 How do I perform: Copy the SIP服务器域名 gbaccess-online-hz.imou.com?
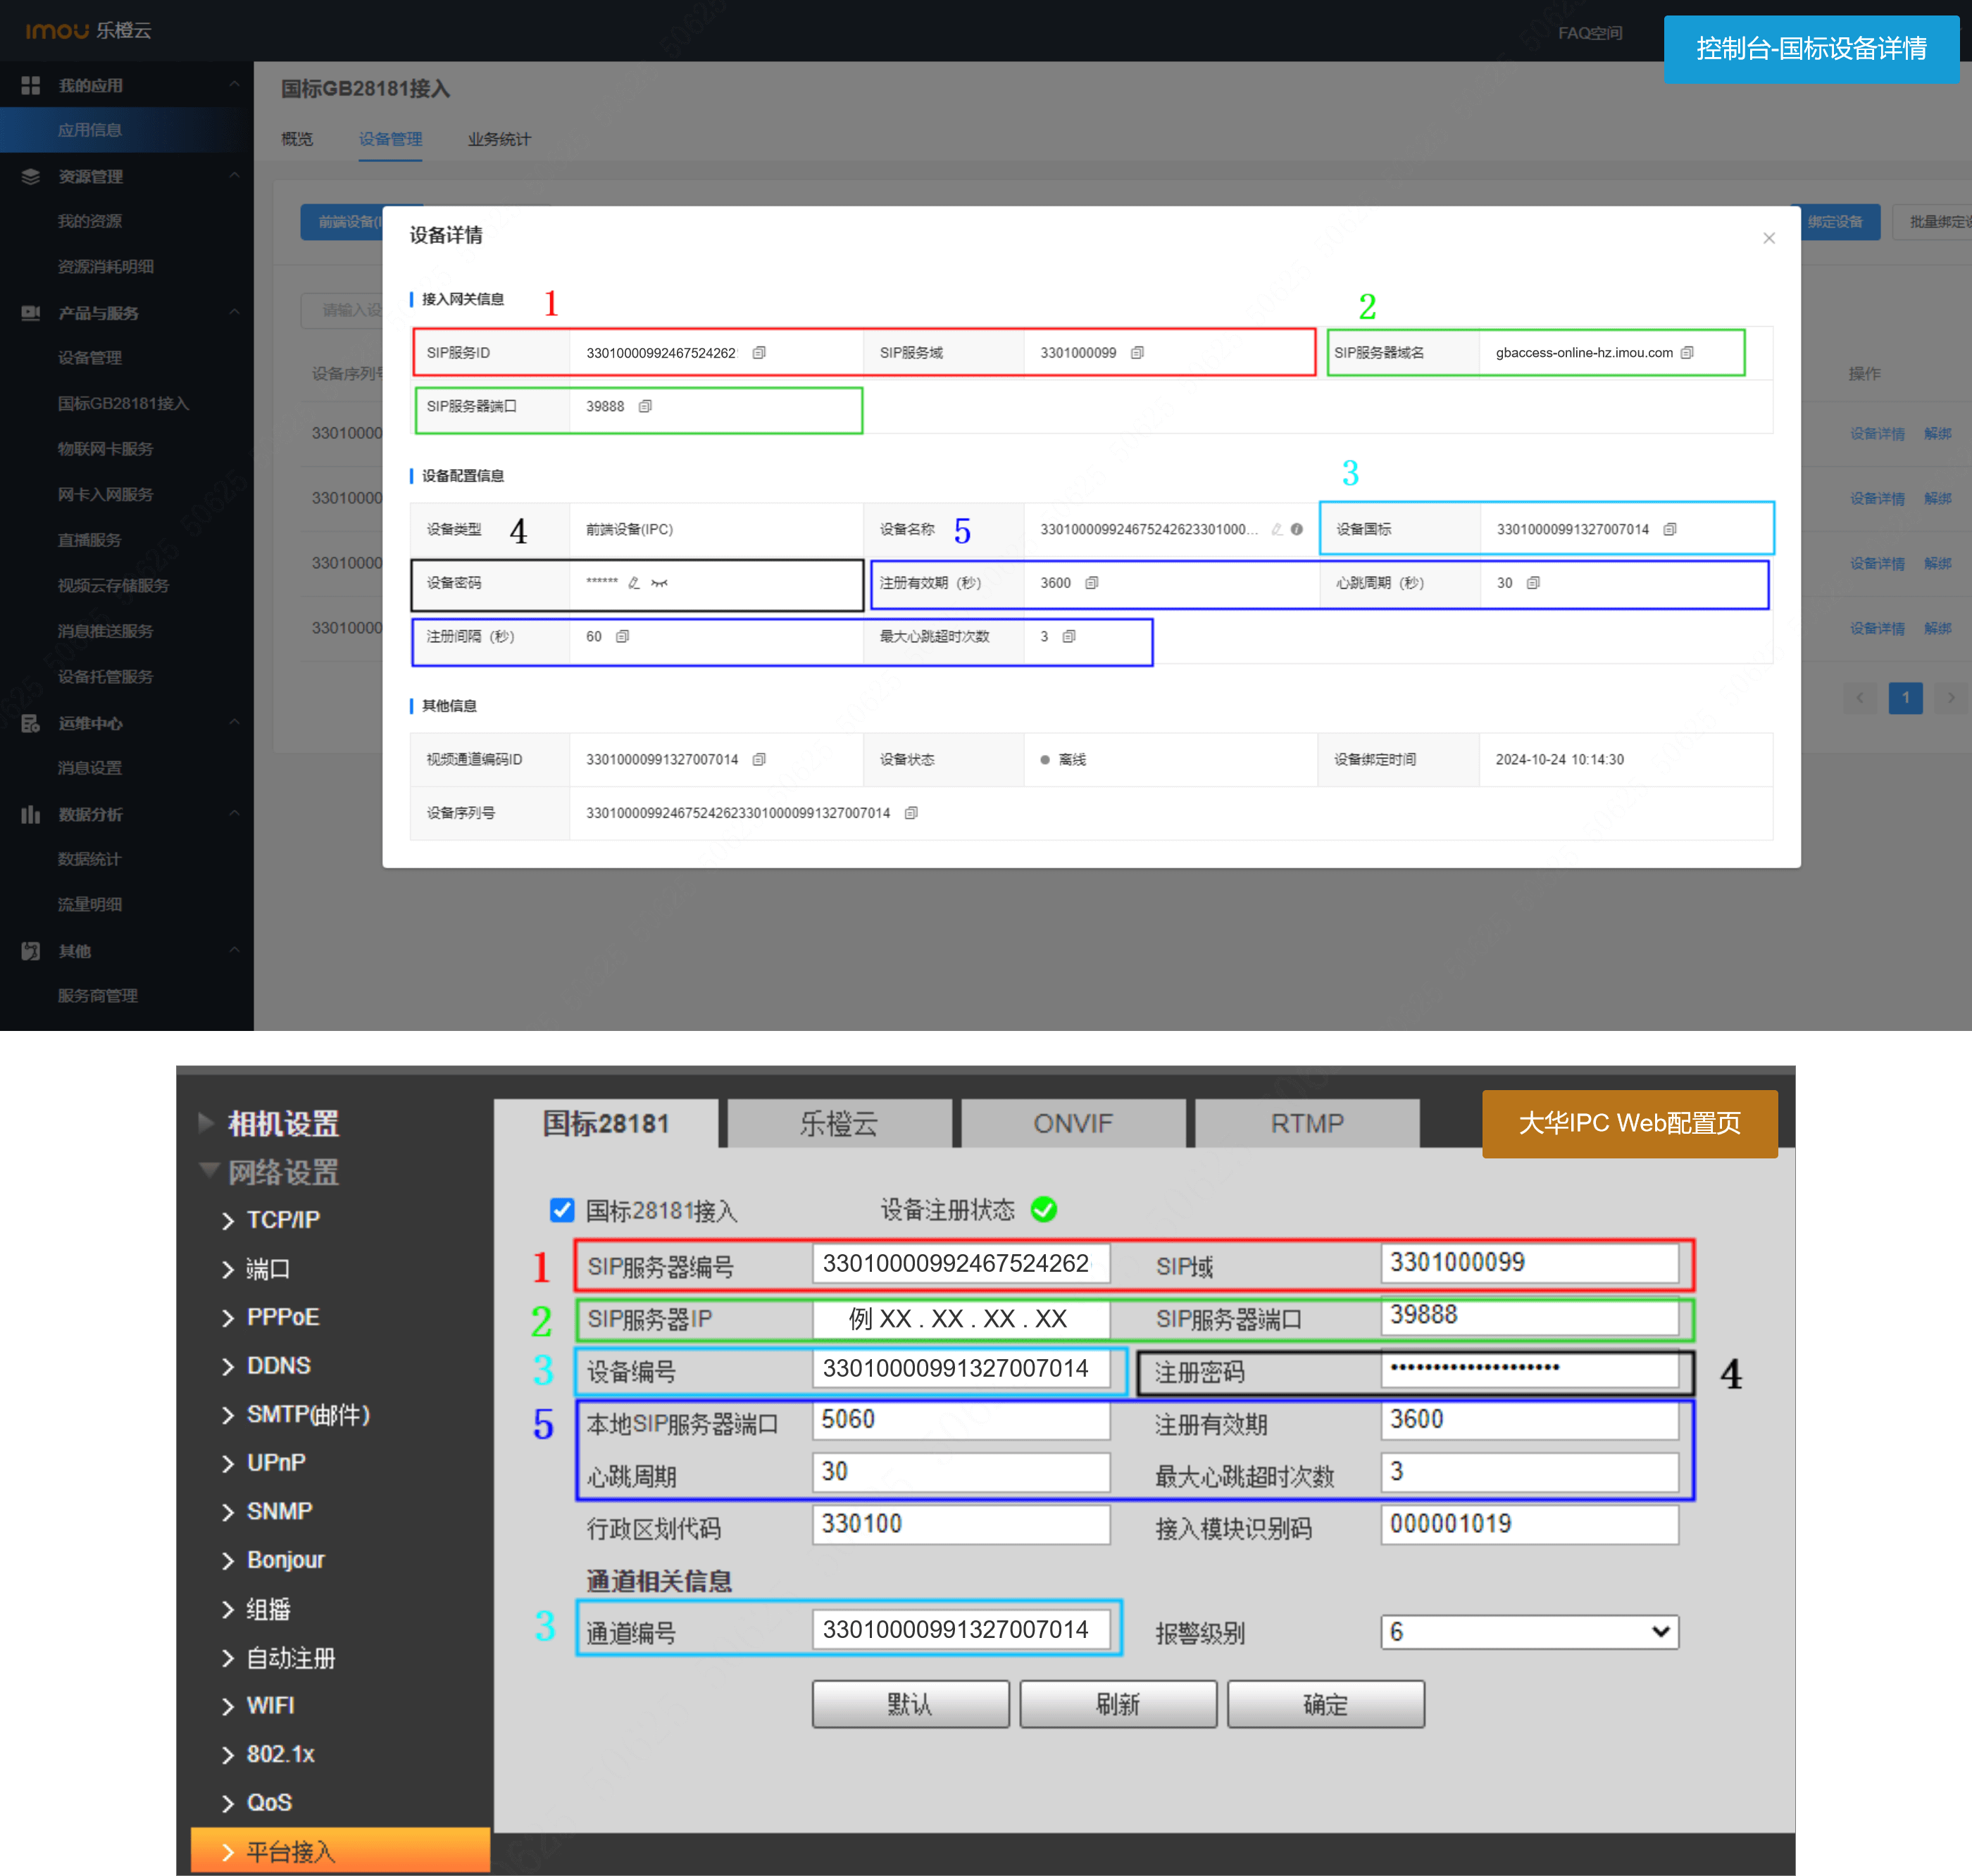(x=1687, y=353)
